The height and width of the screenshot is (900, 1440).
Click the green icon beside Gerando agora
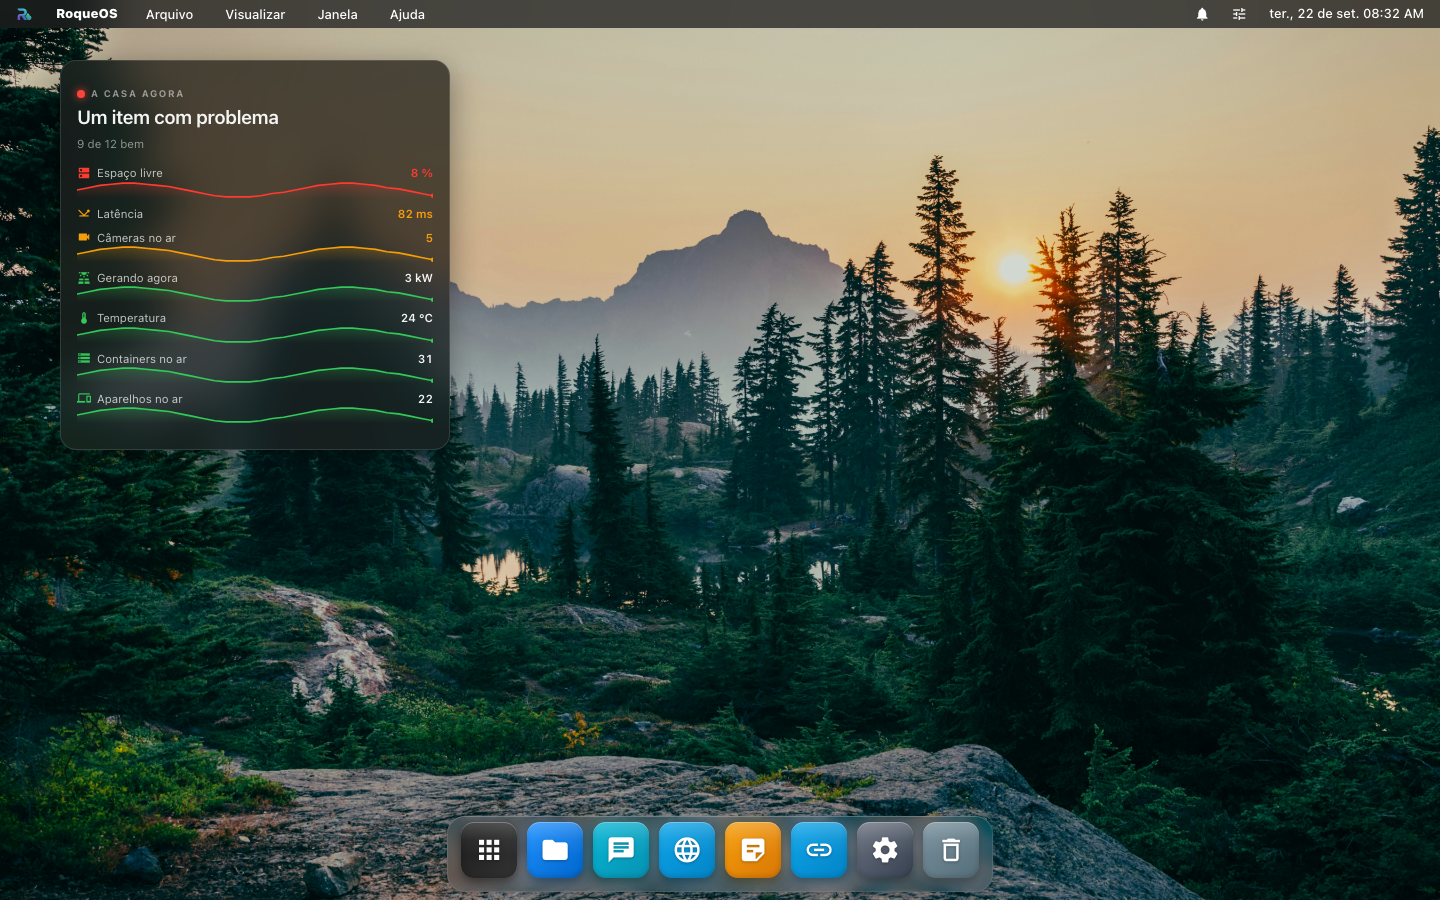point(84,278)
